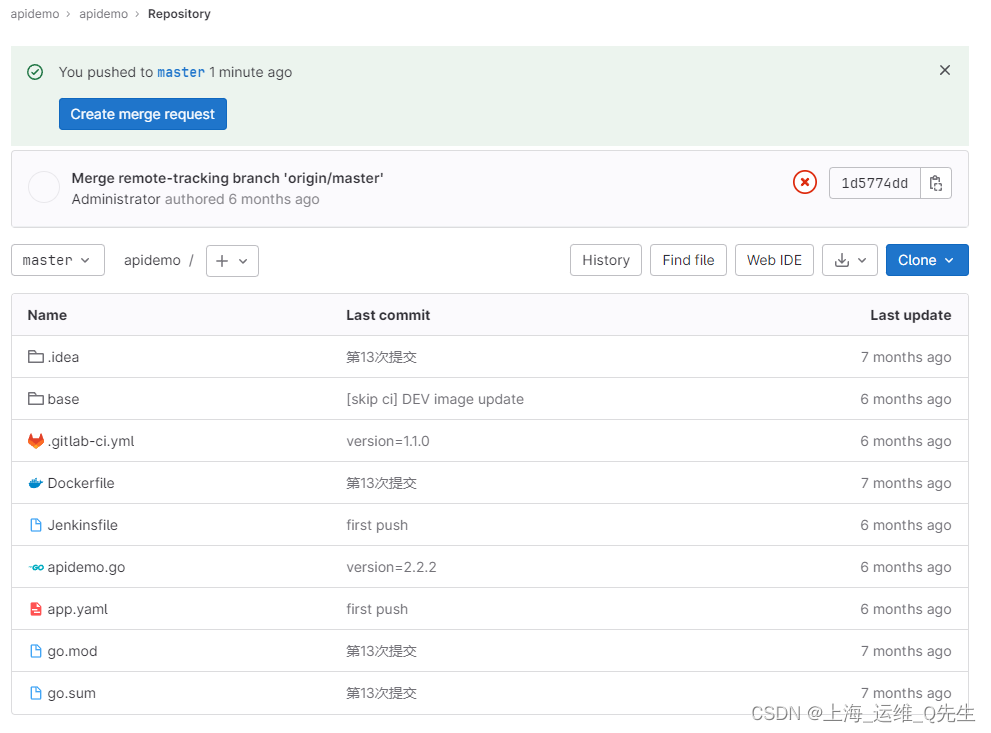Viewport: 991px width, 733px height.
Task: Click the '[skip ci] DEV image update' commit
Action: tap(435, 399)
